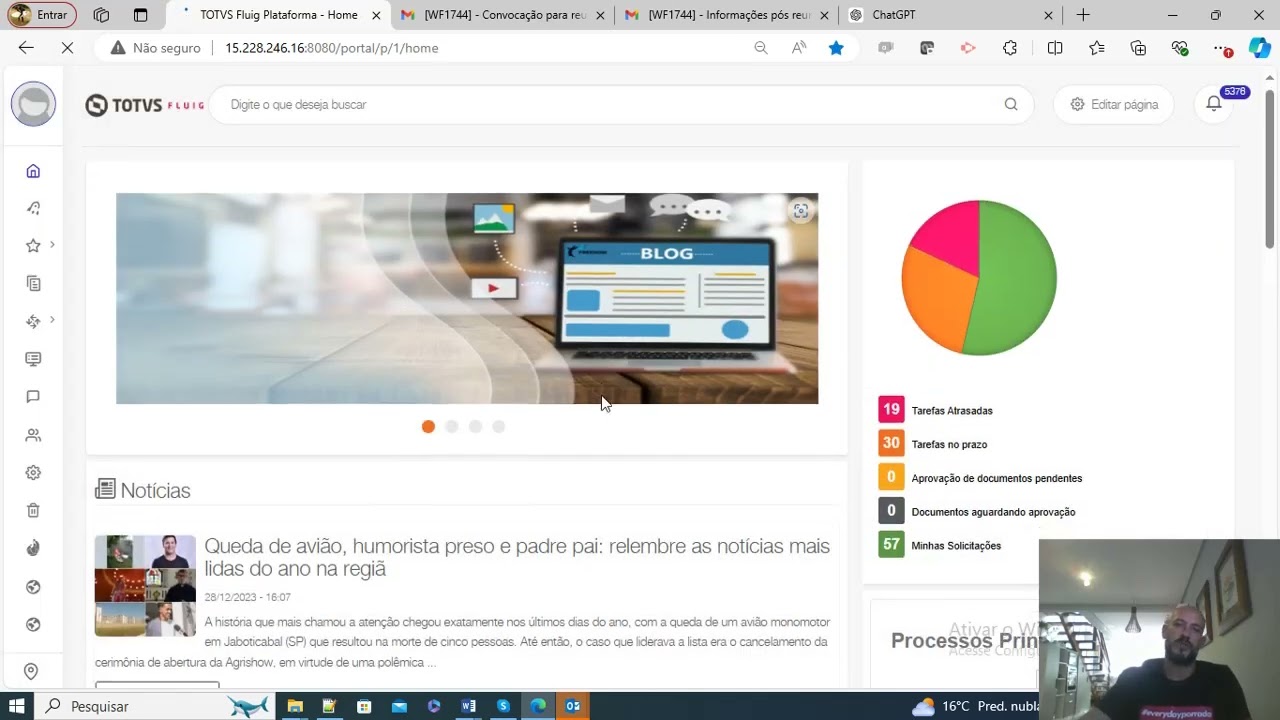The height and width of the screenshot is (720, 1280).
Task: Go back with browser back arrow
Action: pyautogui.click(x=26, y=48)
